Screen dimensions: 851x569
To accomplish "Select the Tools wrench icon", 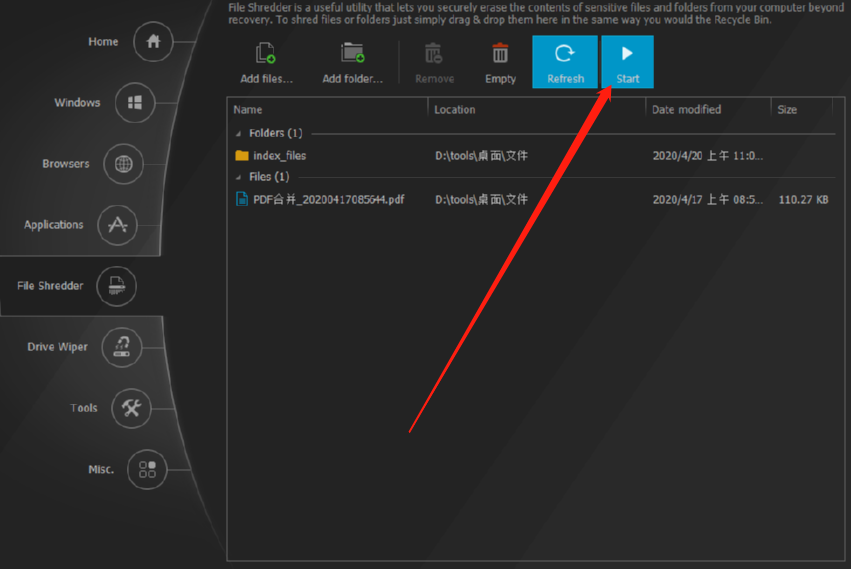I will pyautogui.click(x=131, y=408).
